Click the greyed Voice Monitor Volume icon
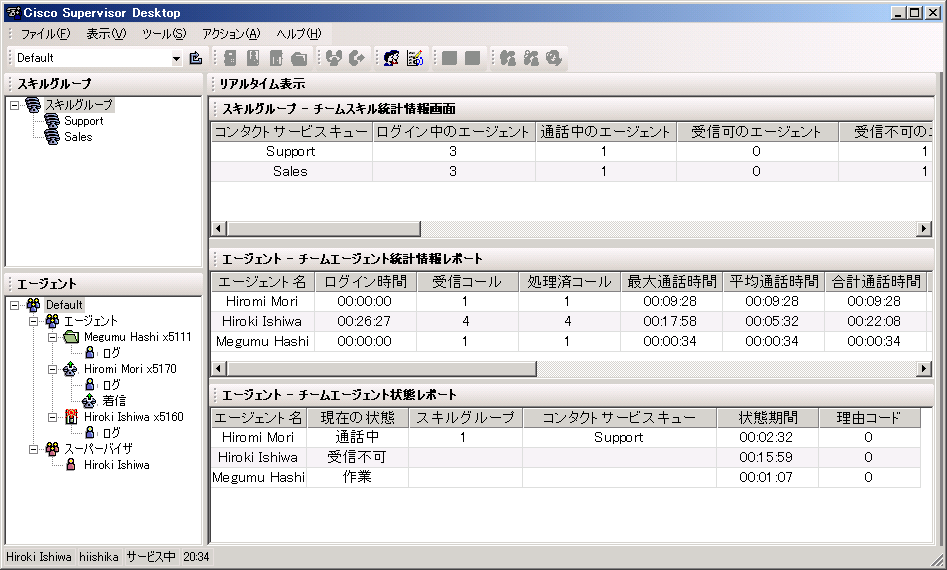This screenshot has width=947, height=570. 554,58
